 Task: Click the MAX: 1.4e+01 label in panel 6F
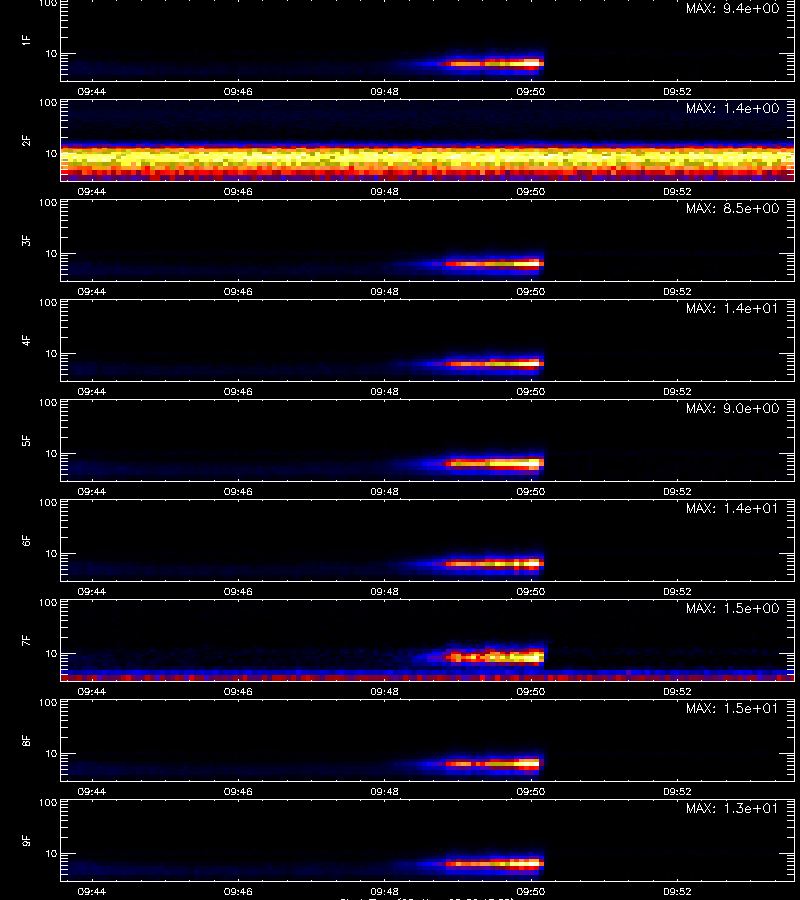(732, 508)
